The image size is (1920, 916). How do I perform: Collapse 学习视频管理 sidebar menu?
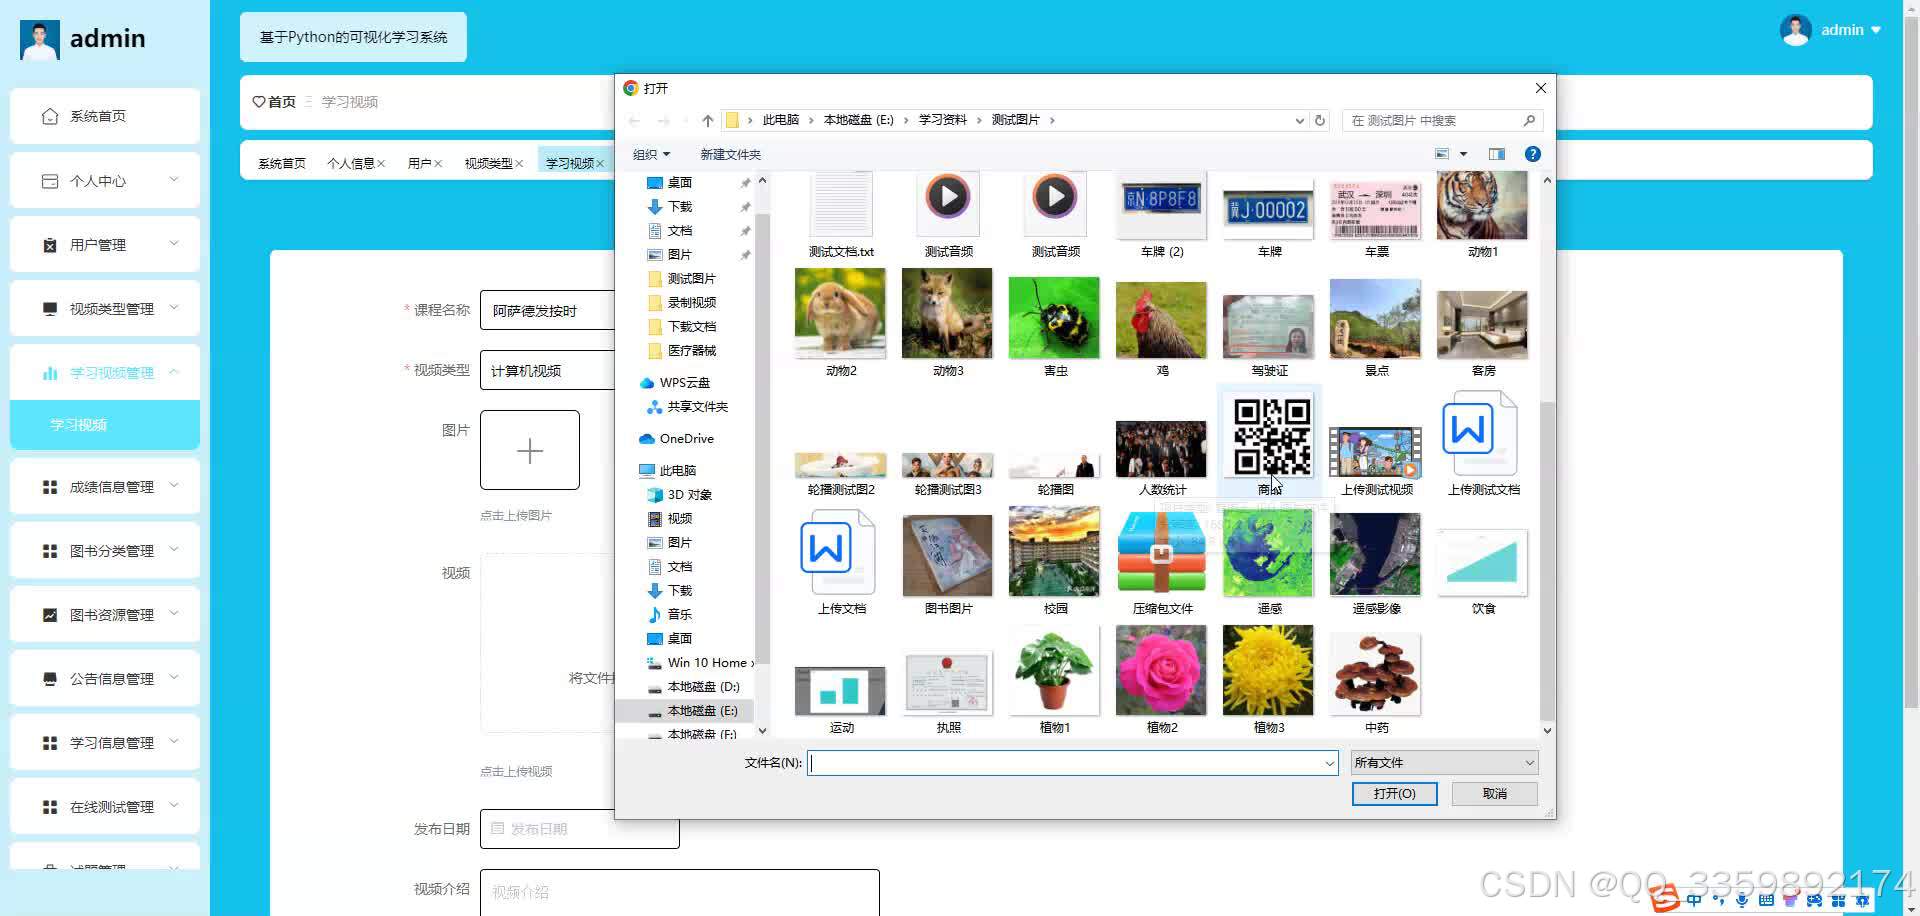(x=105, y=372)
